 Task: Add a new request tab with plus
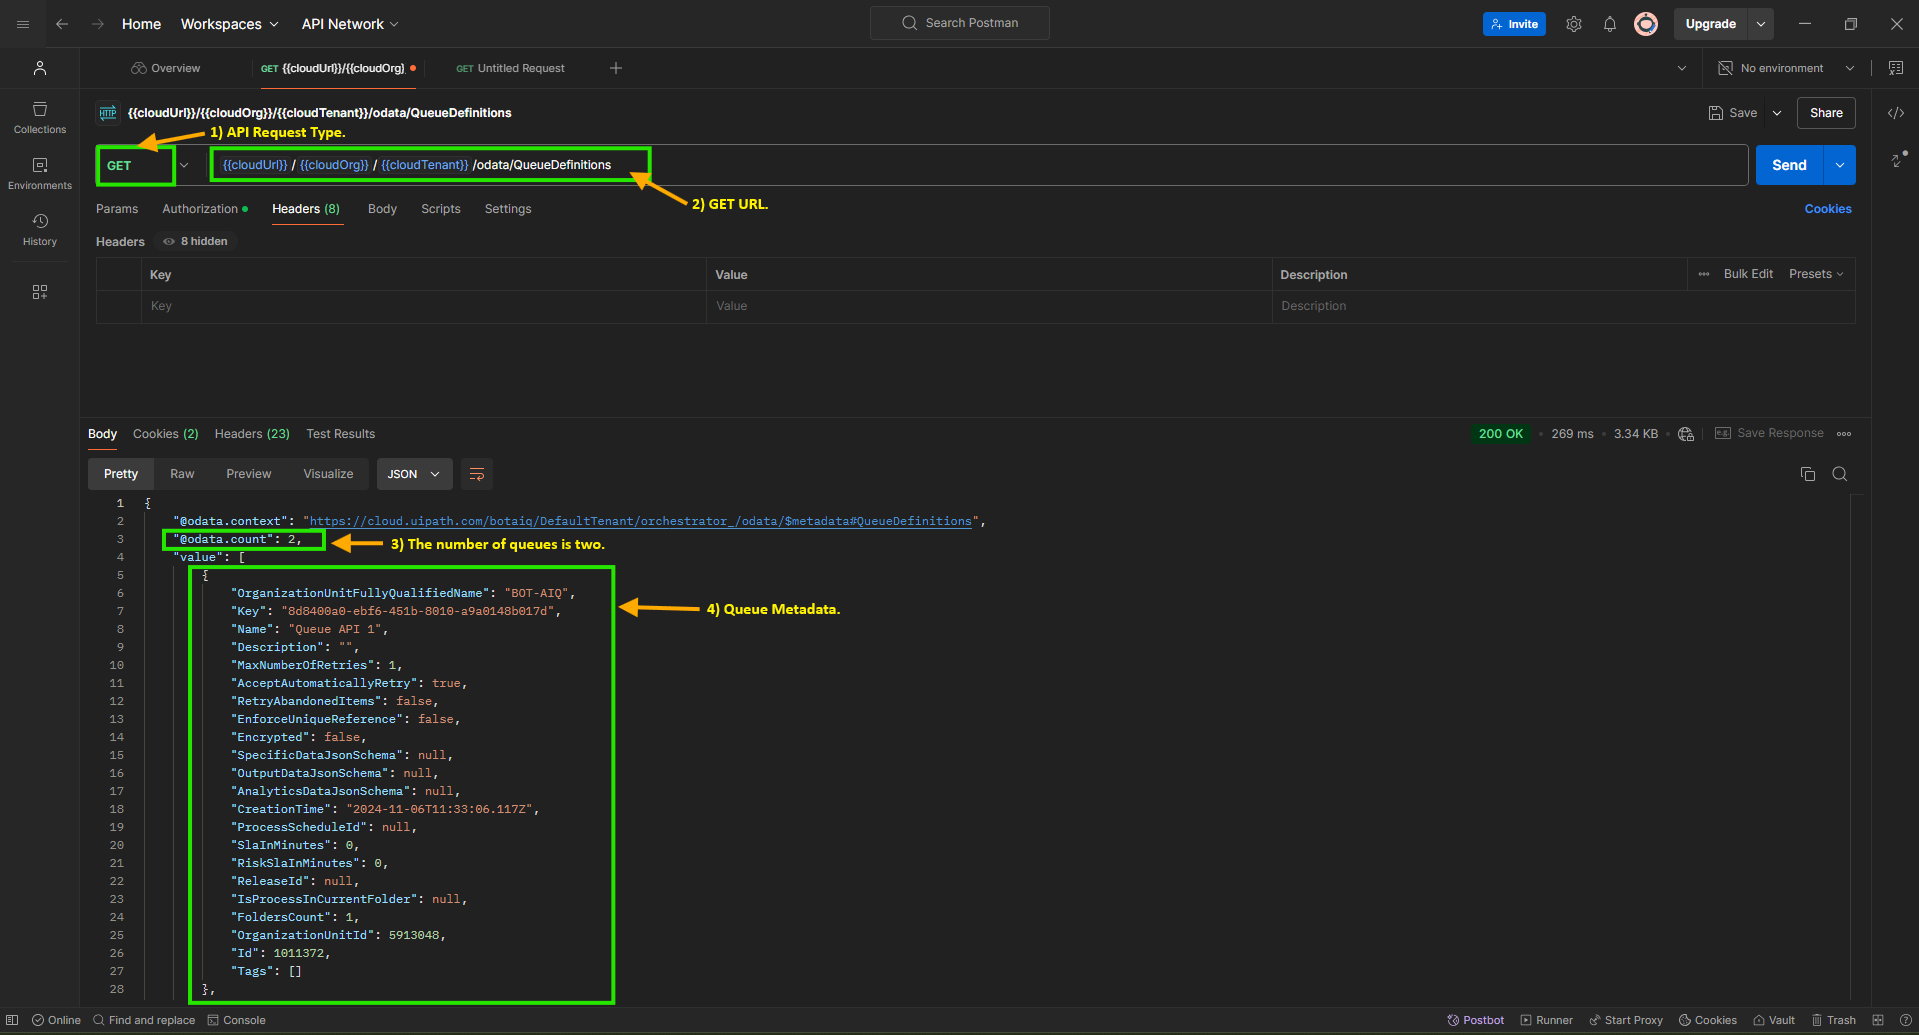616,68
